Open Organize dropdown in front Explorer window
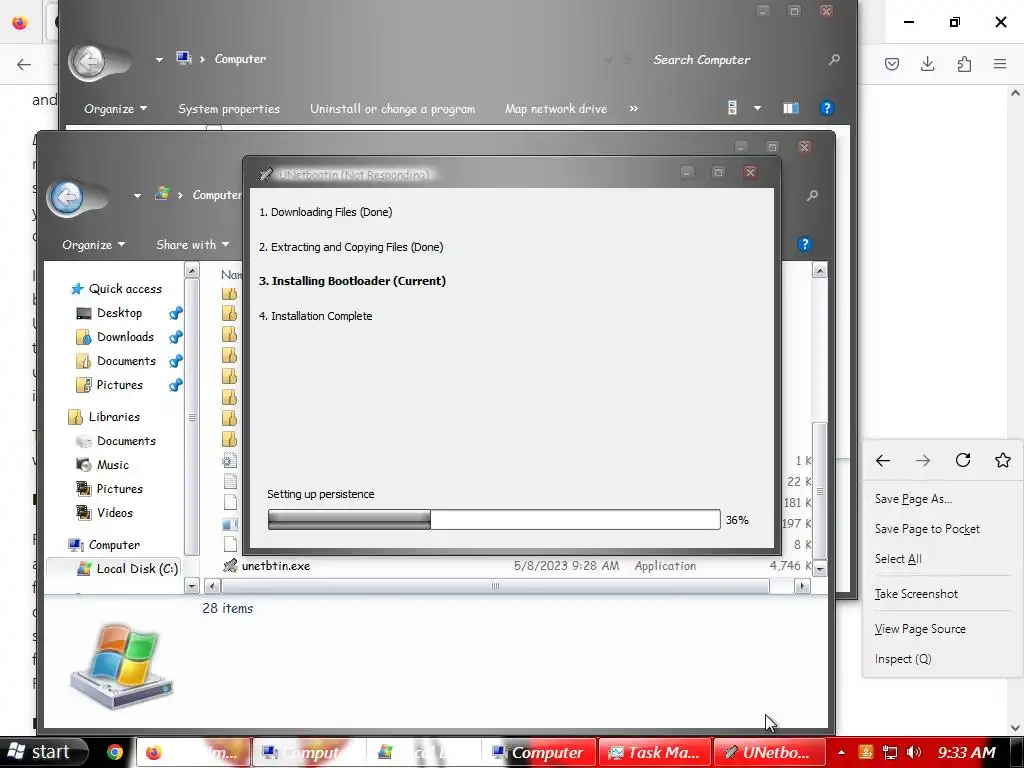The width and height of the screenshot is (1024, 768). (93, 245)
